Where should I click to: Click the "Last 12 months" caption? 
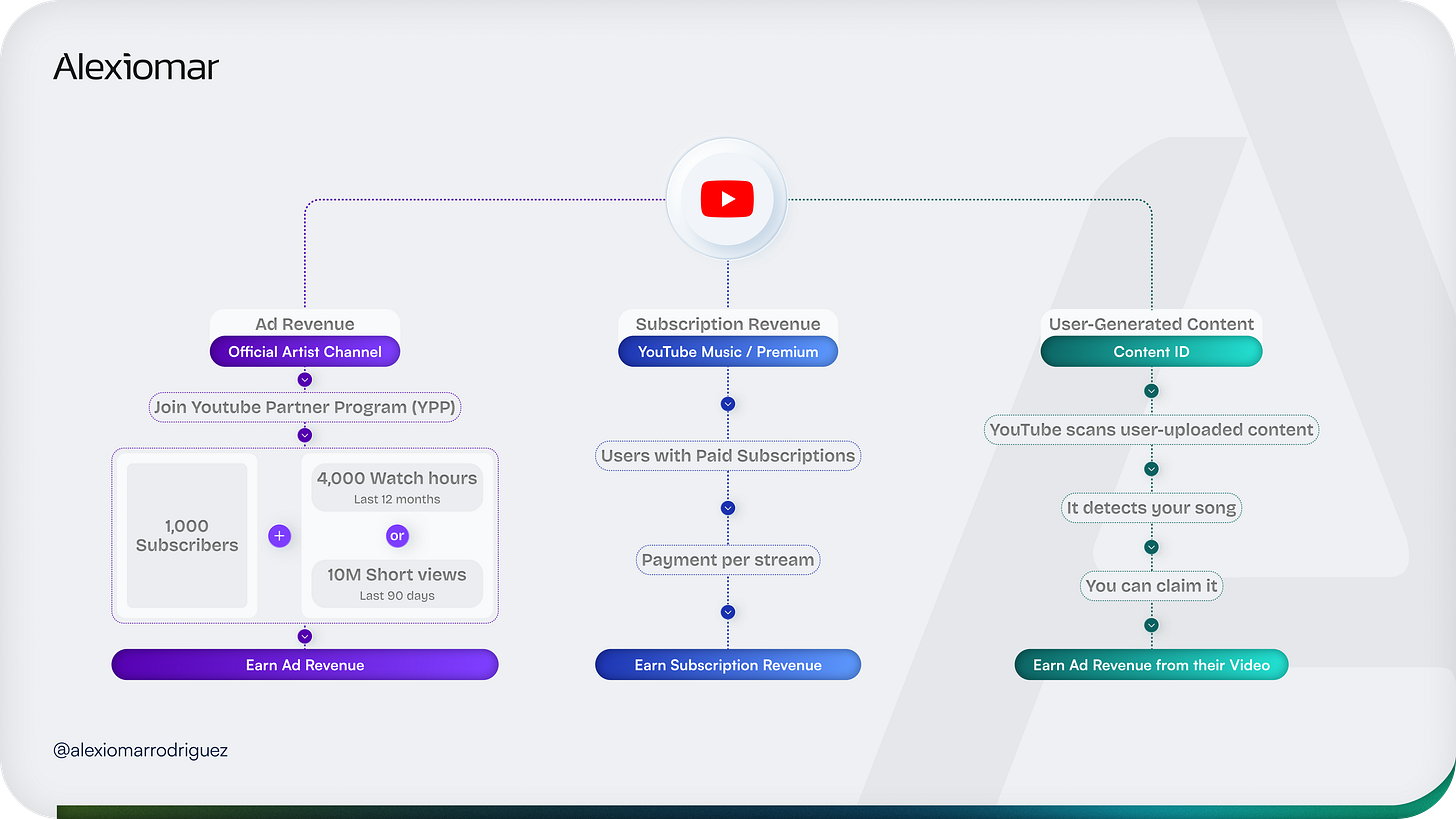[x=397, y=499]
